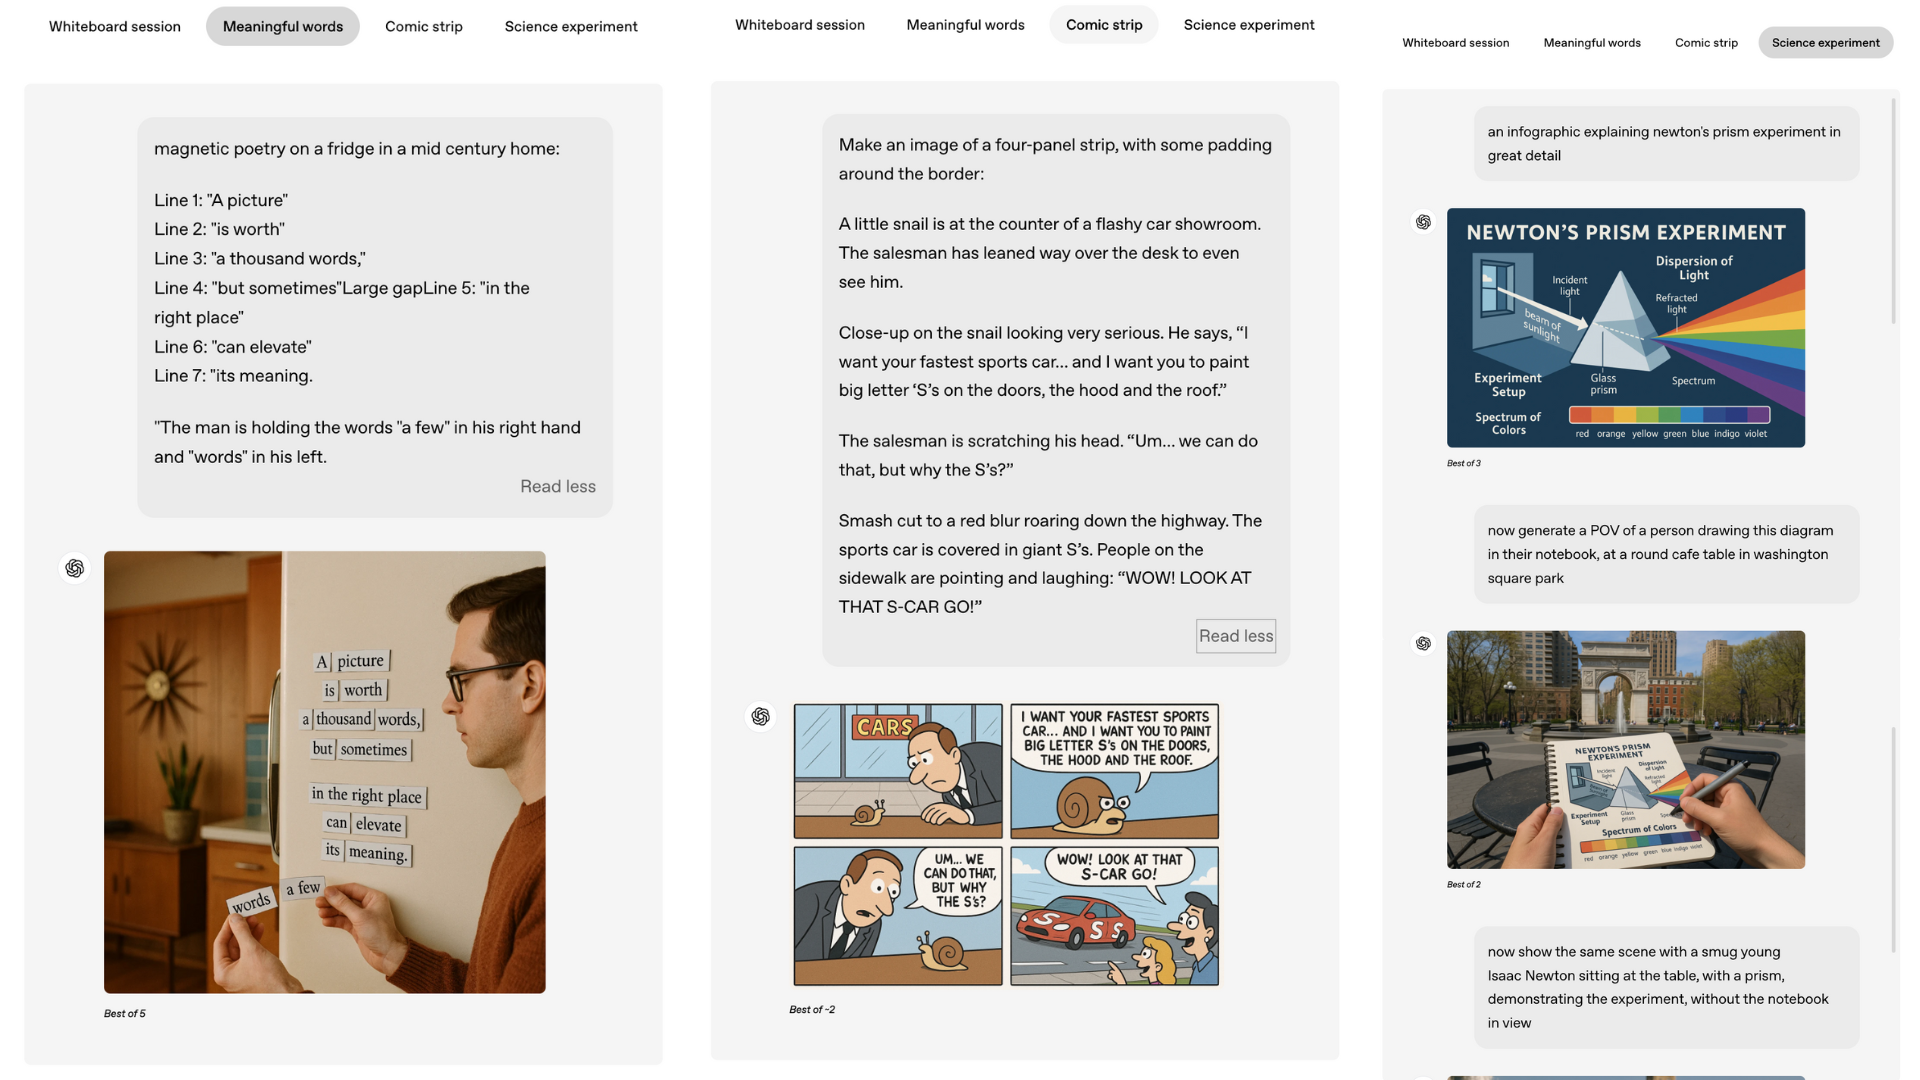Click the 'The salesman is scratching his head' paragraph

pyautogui.click(x=1048, y=455)
